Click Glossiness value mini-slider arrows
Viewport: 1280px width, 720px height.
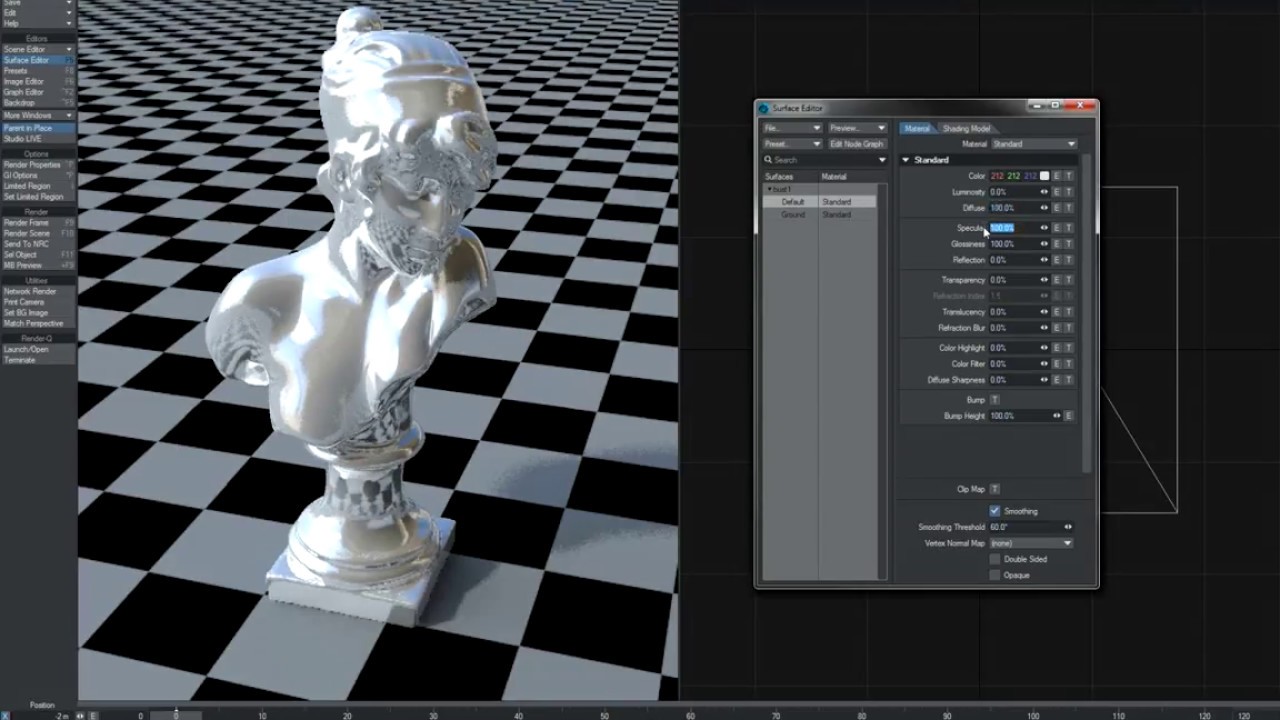click(x=1044, y=244)
